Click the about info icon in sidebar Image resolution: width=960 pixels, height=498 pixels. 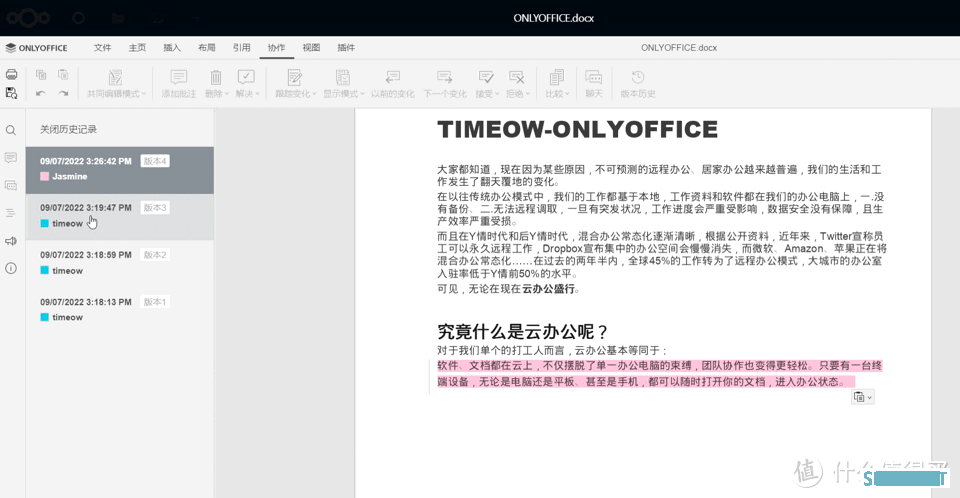(x=11, y=268)
